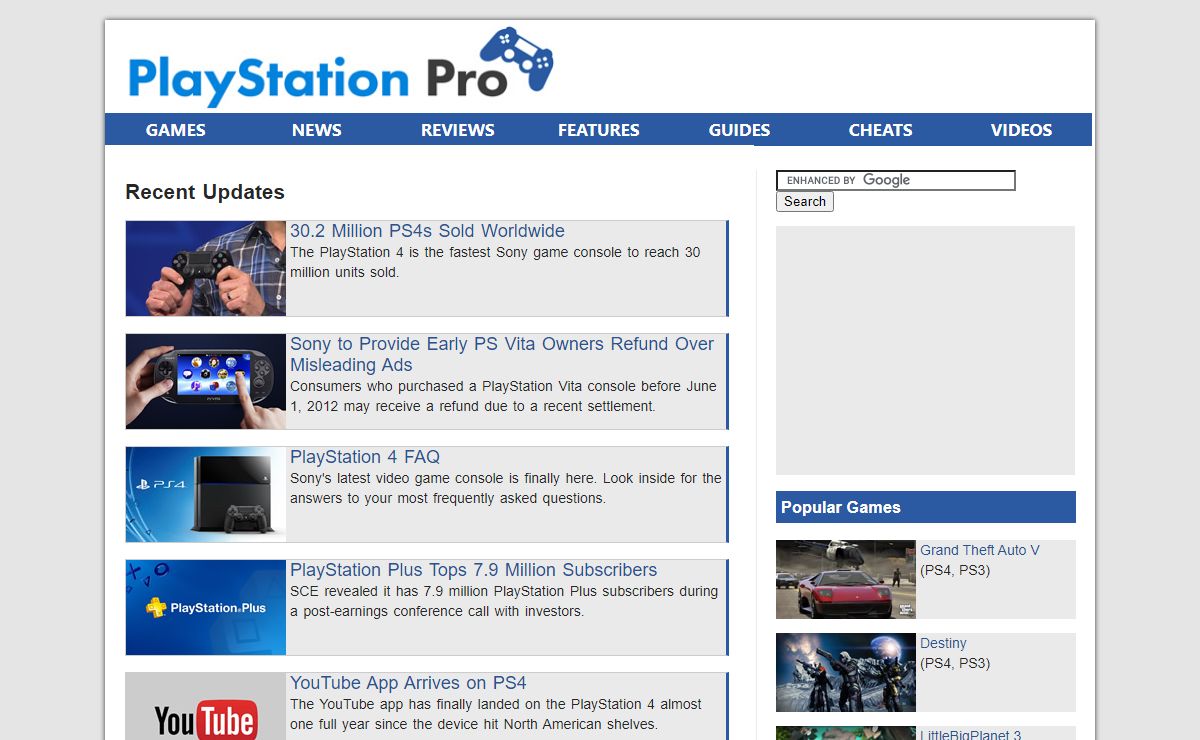1200x740 pixels.
Task: Click the text 'answers to your most frequently asked questions.'
Action: pos(448,498)
